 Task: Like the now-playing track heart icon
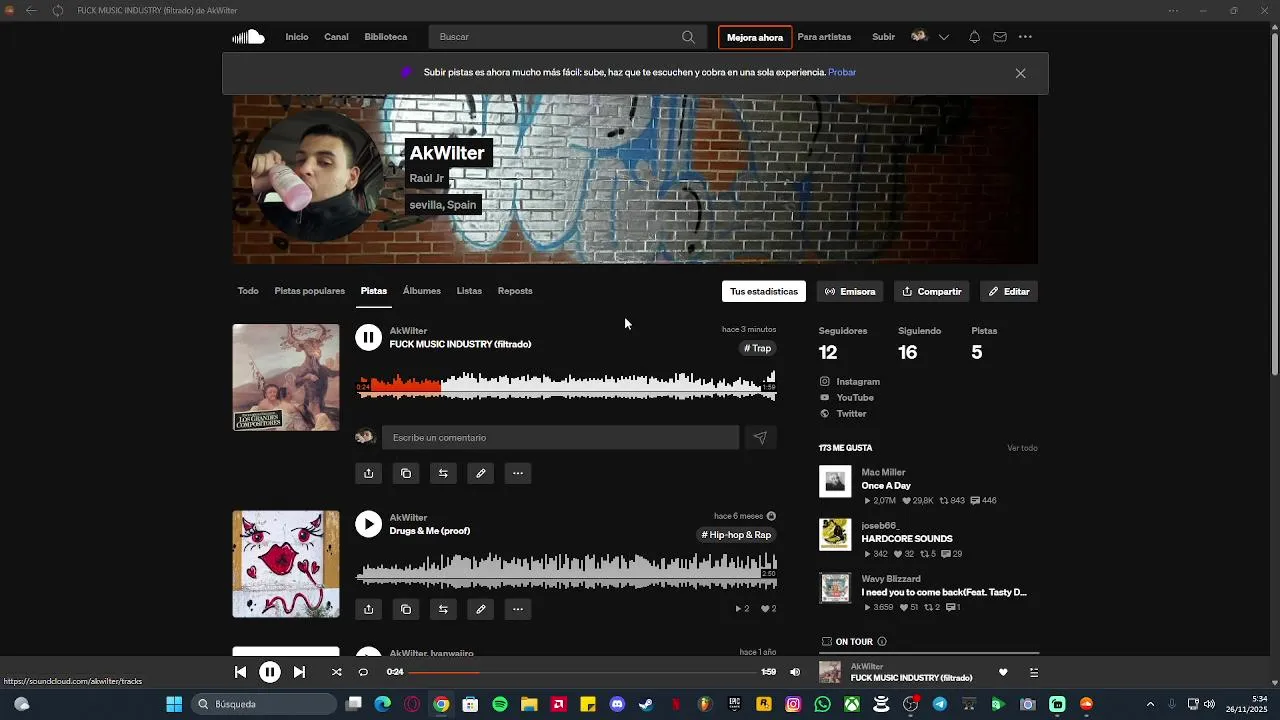[1003, 672]
